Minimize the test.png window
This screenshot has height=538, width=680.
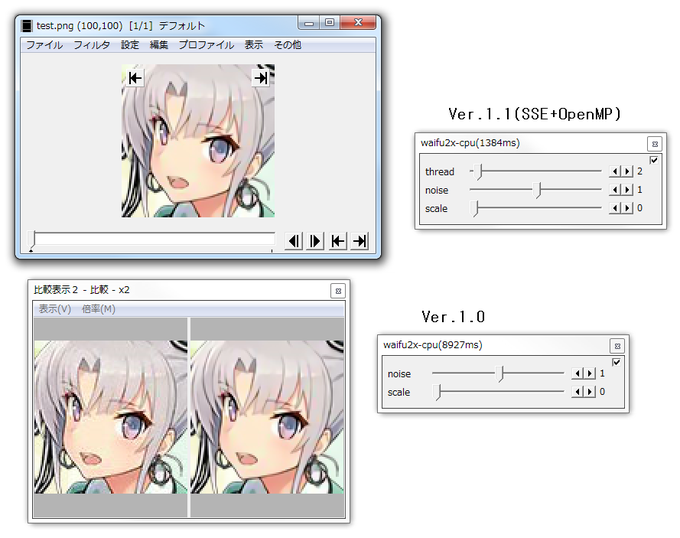[x=309, y=23]
